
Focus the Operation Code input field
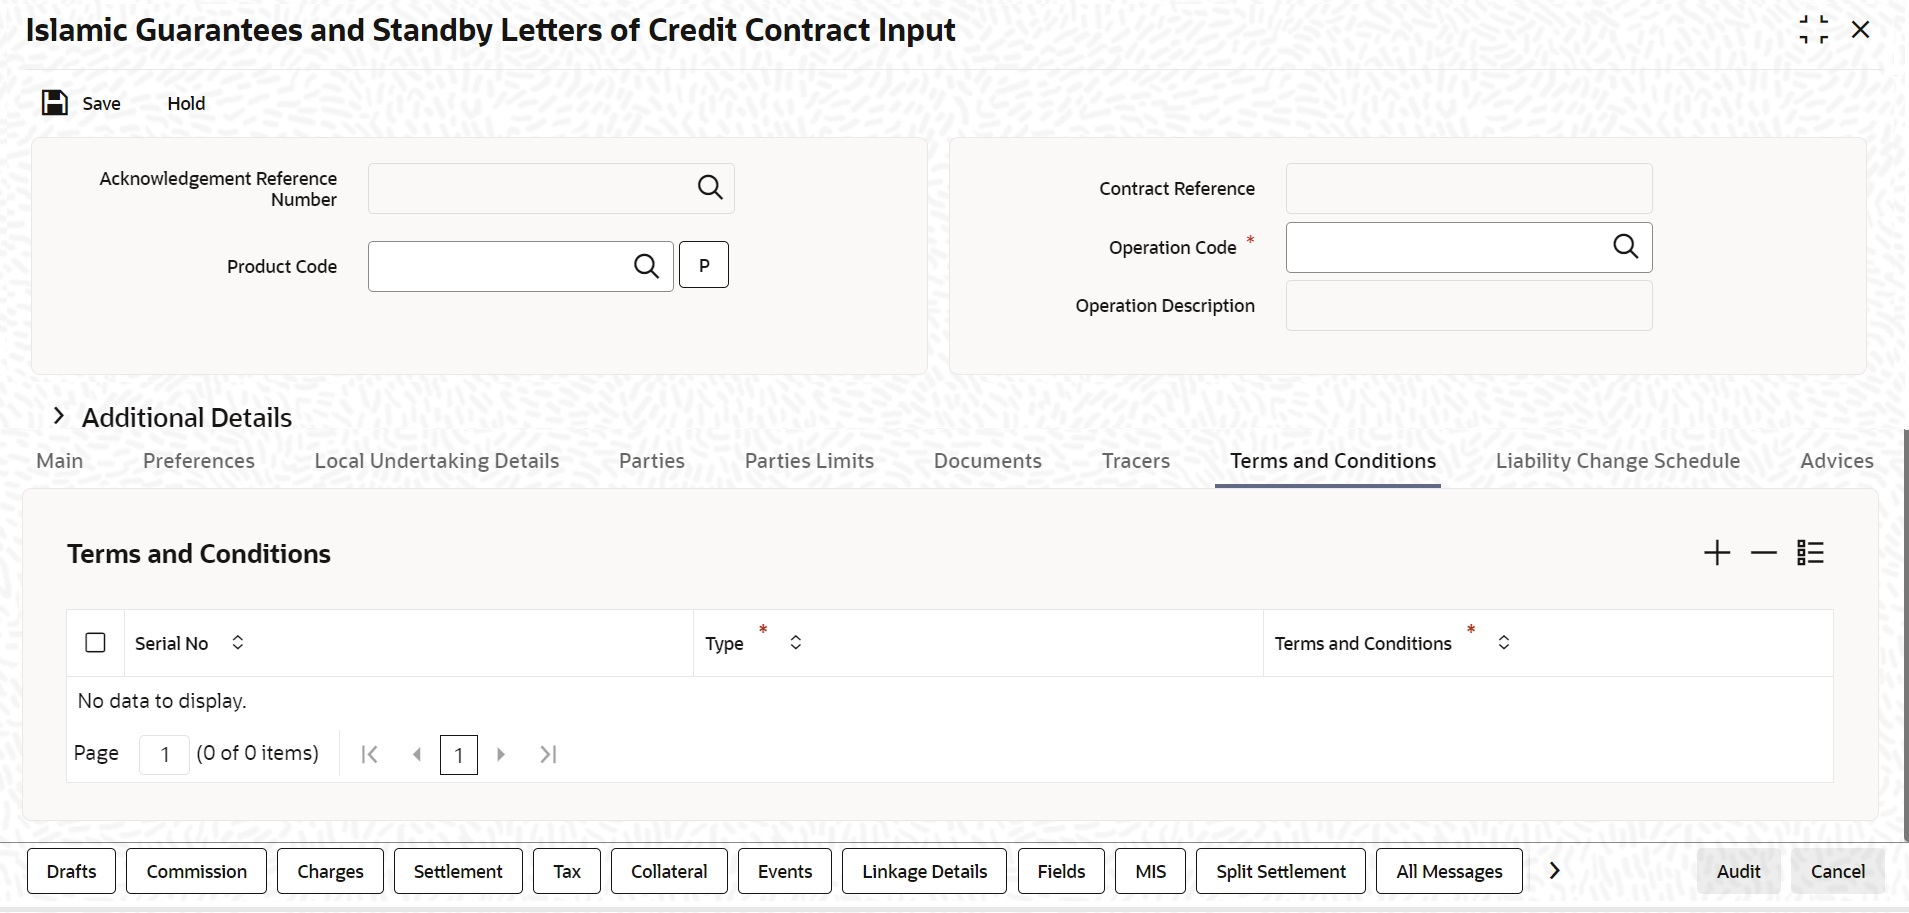pyautogui.click(x=1448, y=247)
